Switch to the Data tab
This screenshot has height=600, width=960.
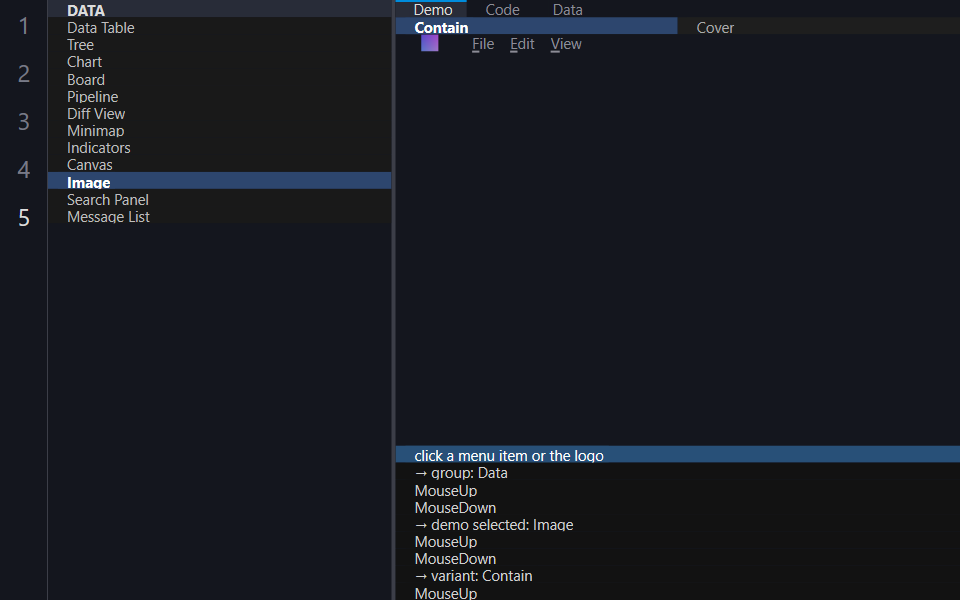click(x=568, y=10)
